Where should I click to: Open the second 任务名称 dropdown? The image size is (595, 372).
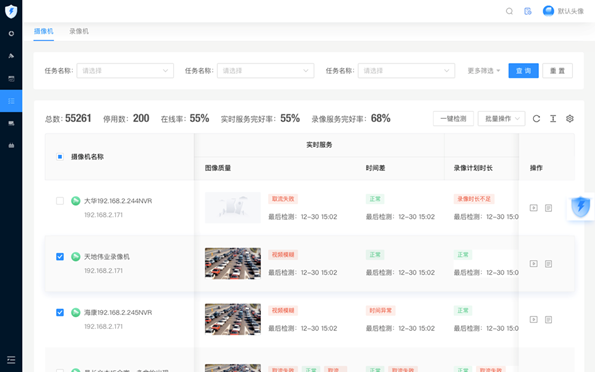click(266, 71)
